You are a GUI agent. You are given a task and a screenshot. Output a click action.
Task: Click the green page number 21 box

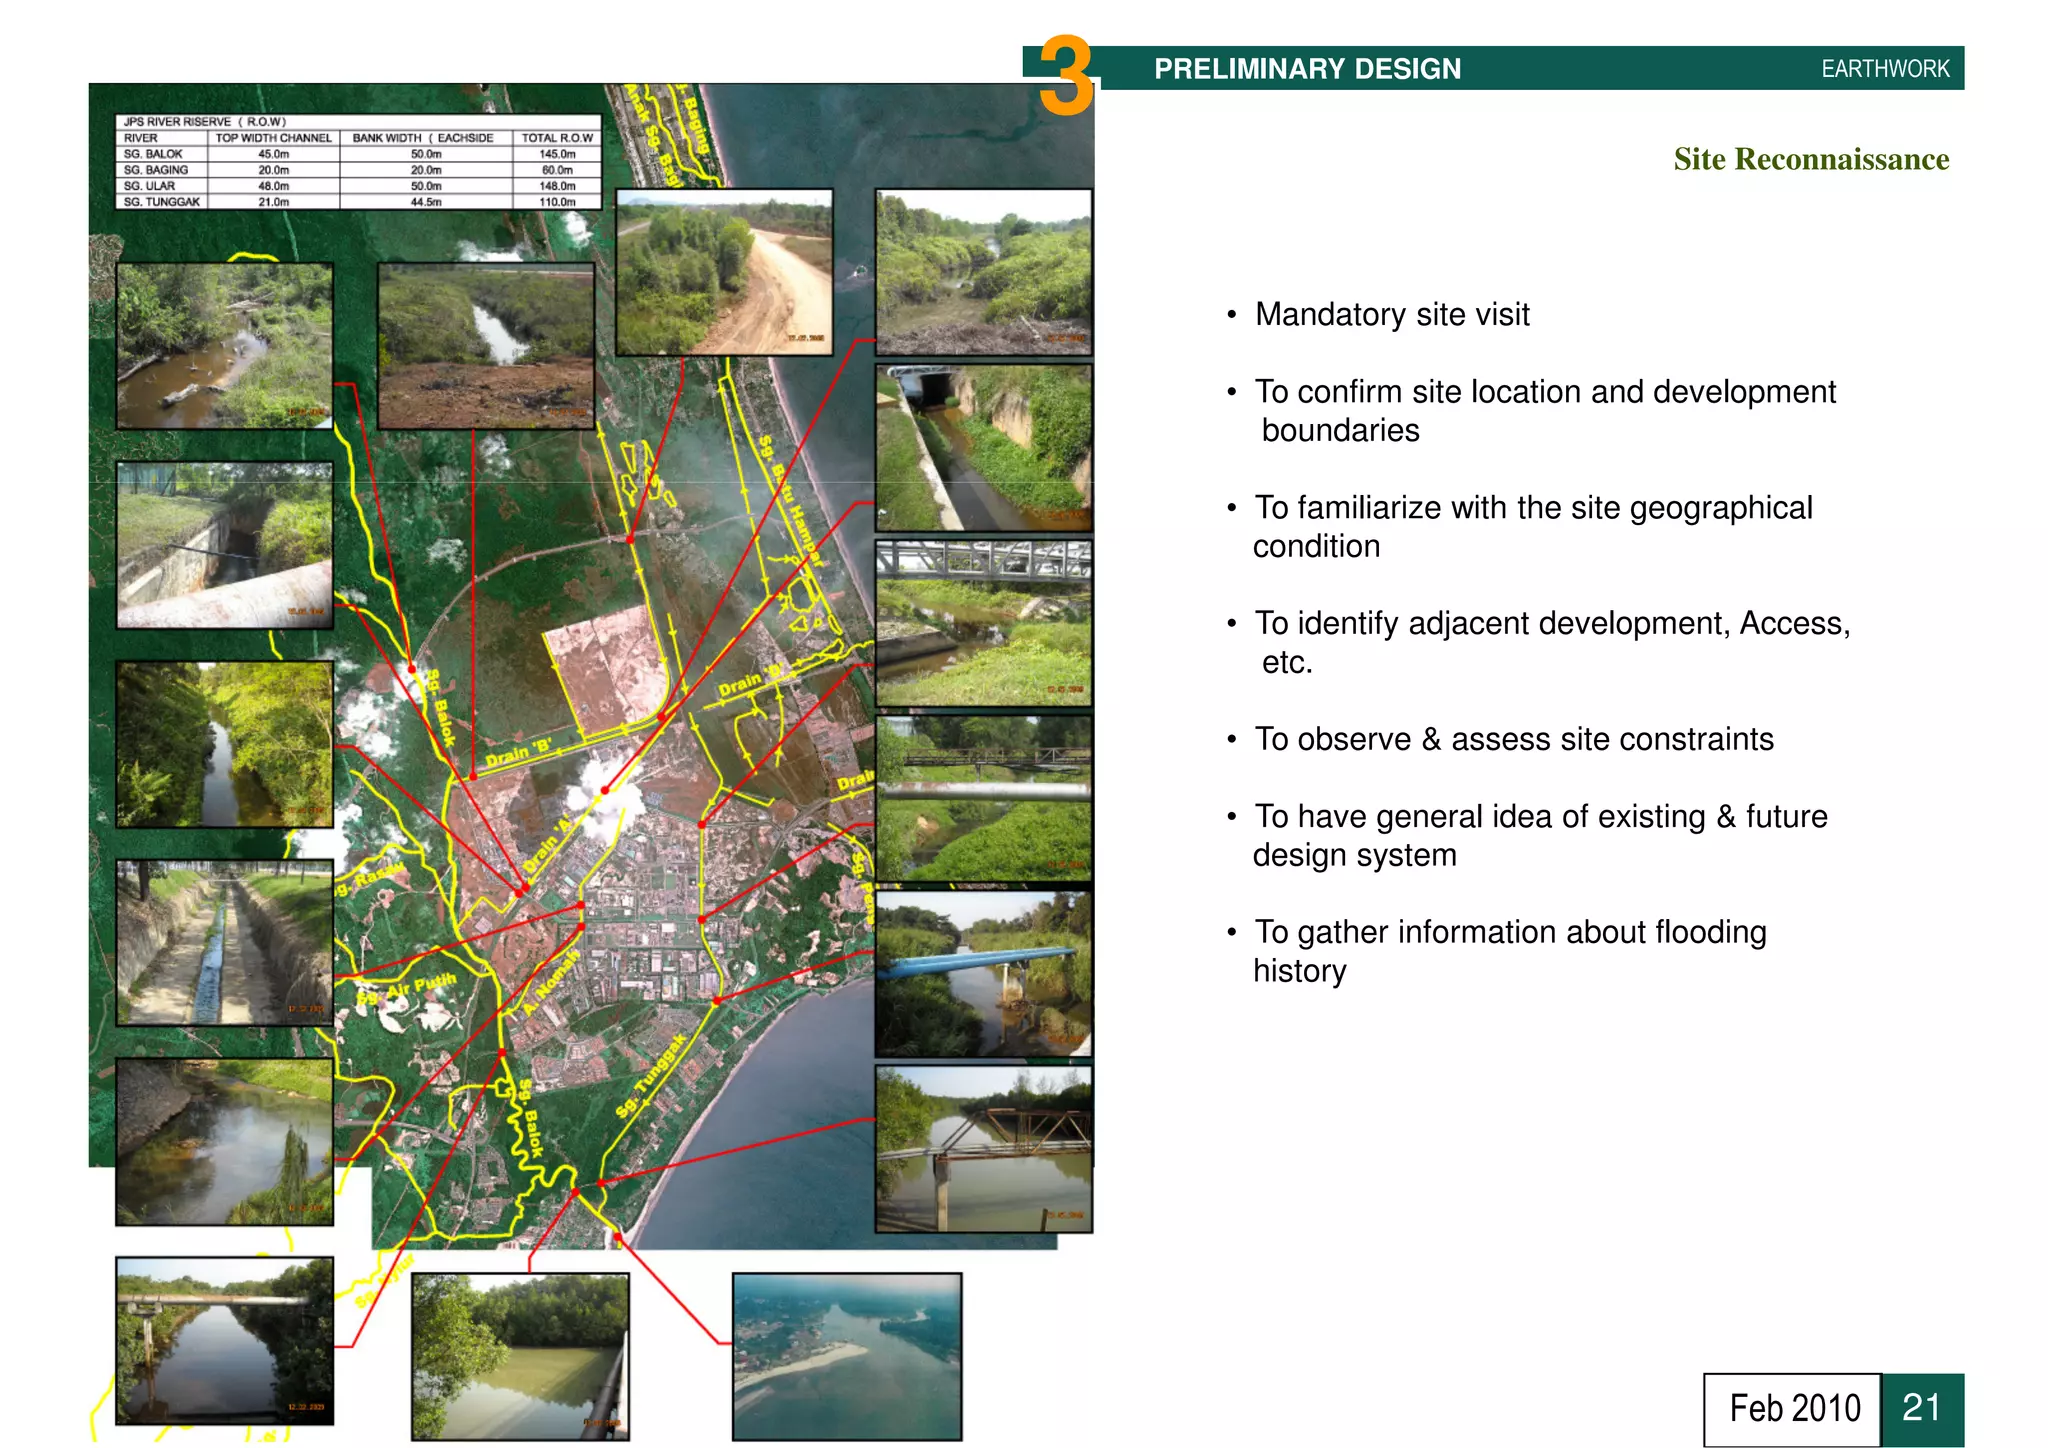tap(1921, 1408)
